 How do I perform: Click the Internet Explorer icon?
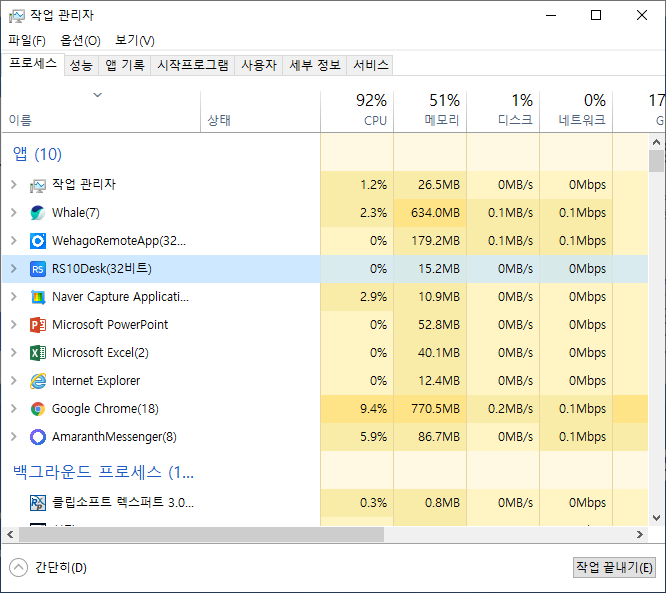(x=38, y=381)
